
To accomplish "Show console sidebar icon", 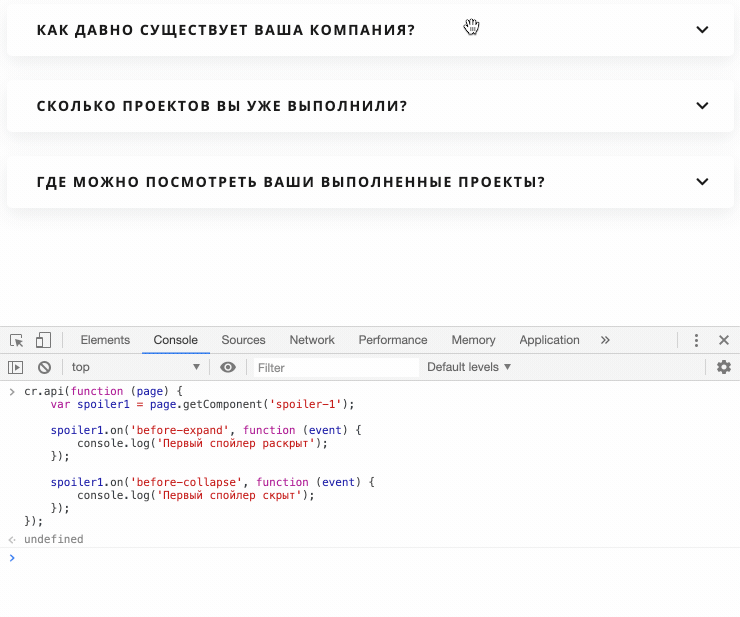I will pyautogui.click(x=16, y=367).
